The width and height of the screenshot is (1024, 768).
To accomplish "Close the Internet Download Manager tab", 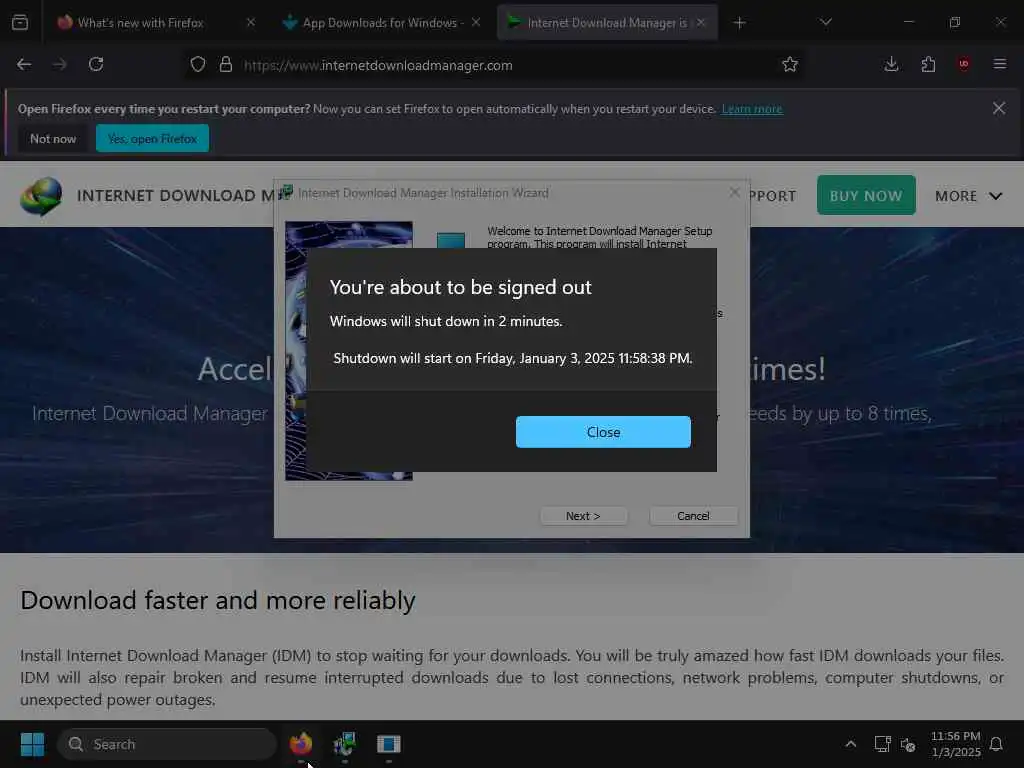I will tap(701, 23).
